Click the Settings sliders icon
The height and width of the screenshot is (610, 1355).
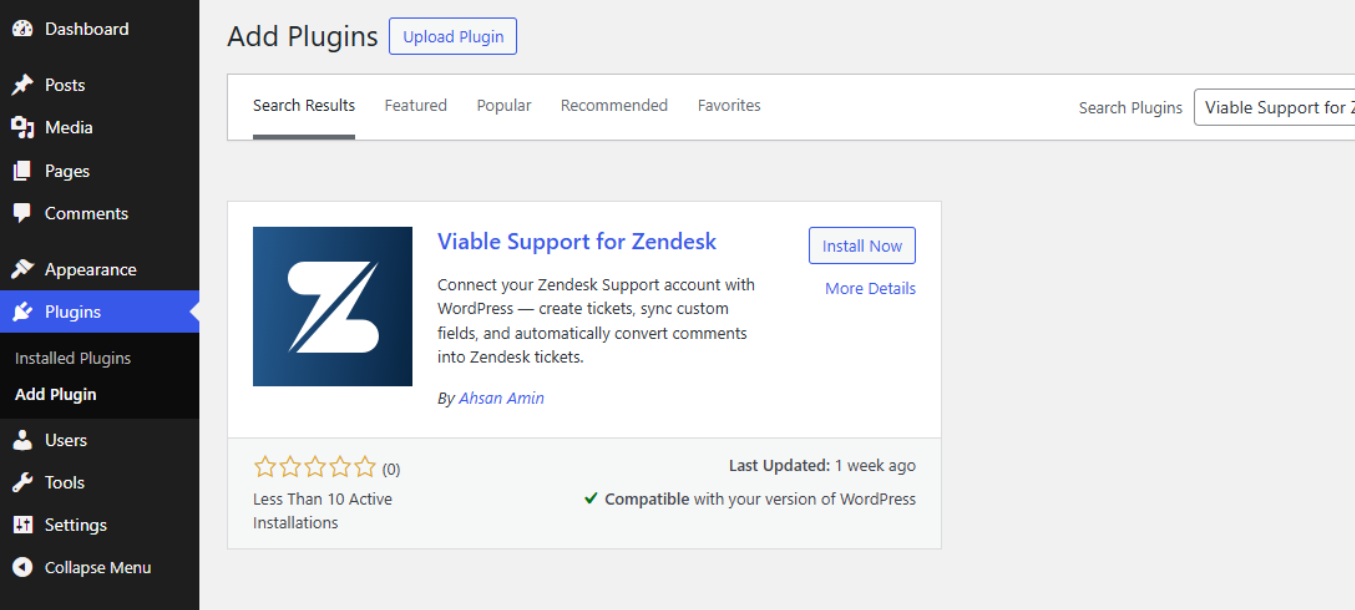click(22, 525)
